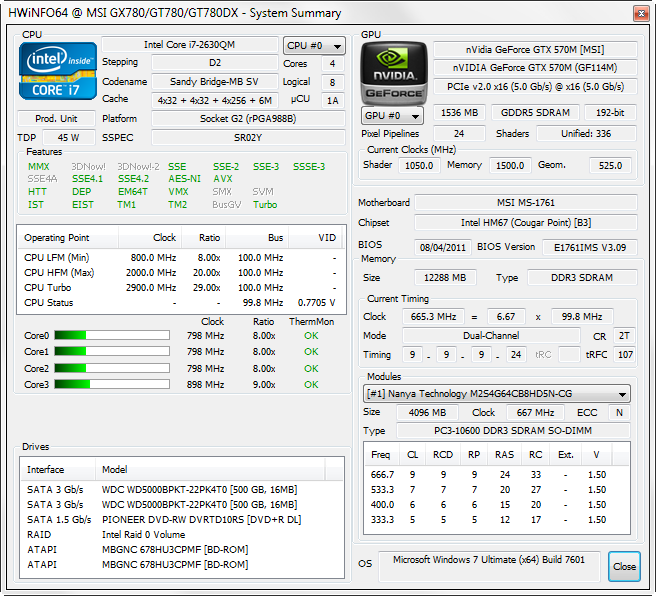
Task: Click the NVIDIA GeForce logo
Action: click(x=394, y=73)
